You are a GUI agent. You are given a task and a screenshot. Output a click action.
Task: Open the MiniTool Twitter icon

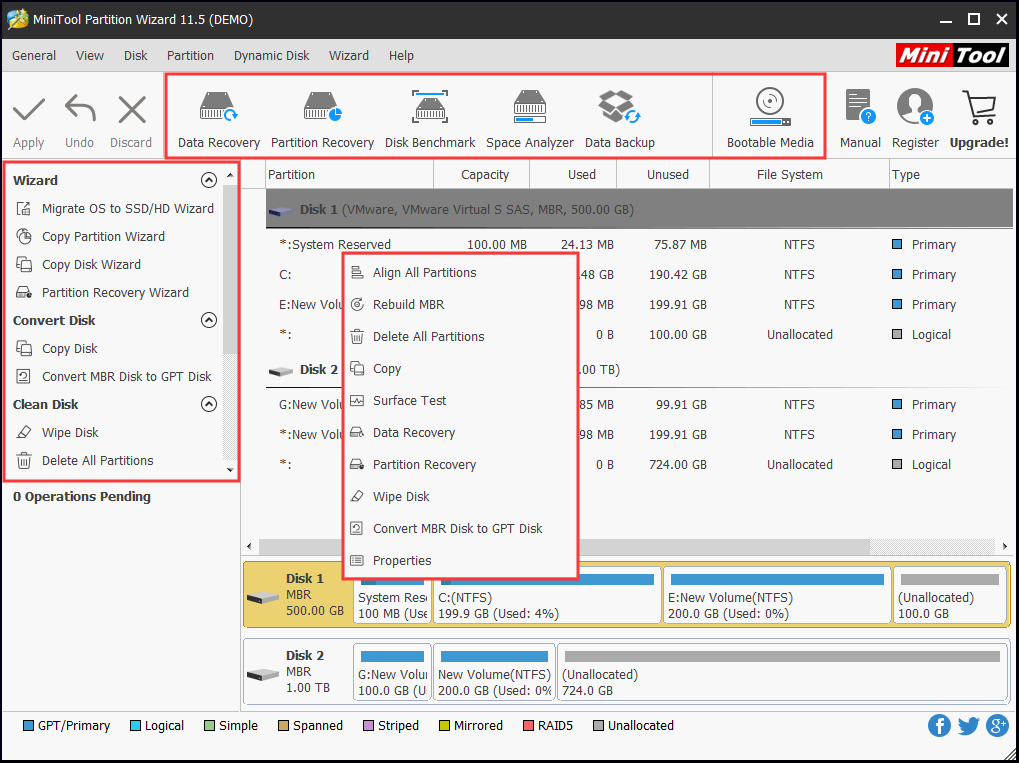968,725
